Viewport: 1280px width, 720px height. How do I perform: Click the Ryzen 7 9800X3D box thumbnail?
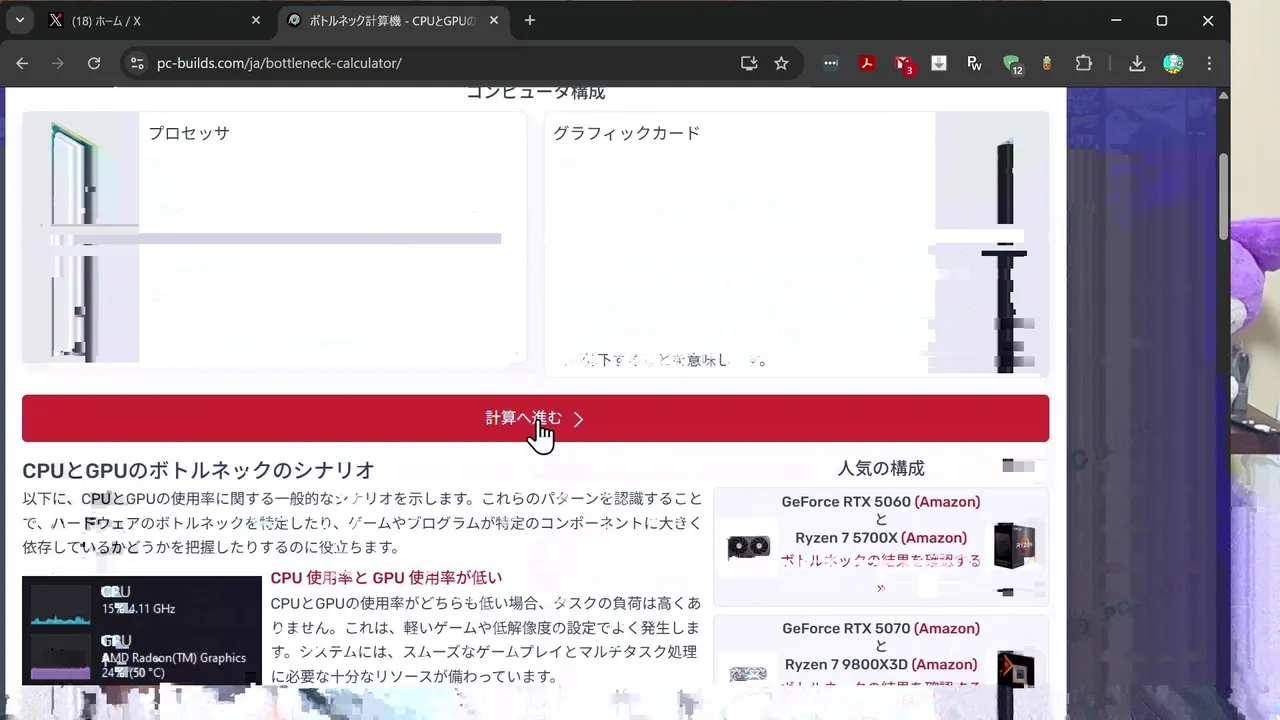tap(1014, 669)
